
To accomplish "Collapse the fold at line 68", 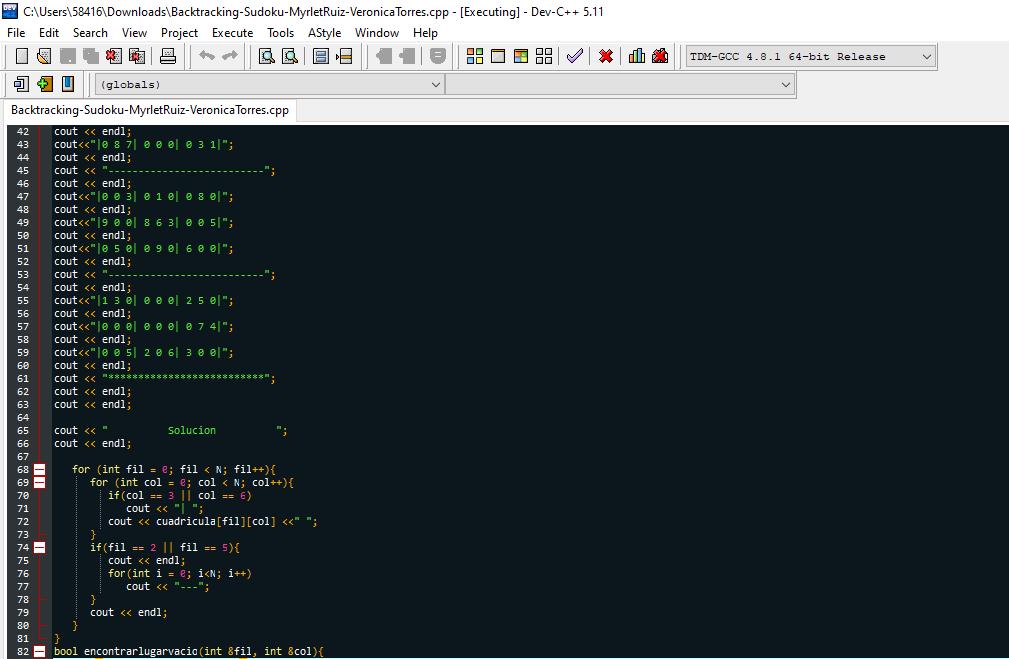I will pos(39,470).
